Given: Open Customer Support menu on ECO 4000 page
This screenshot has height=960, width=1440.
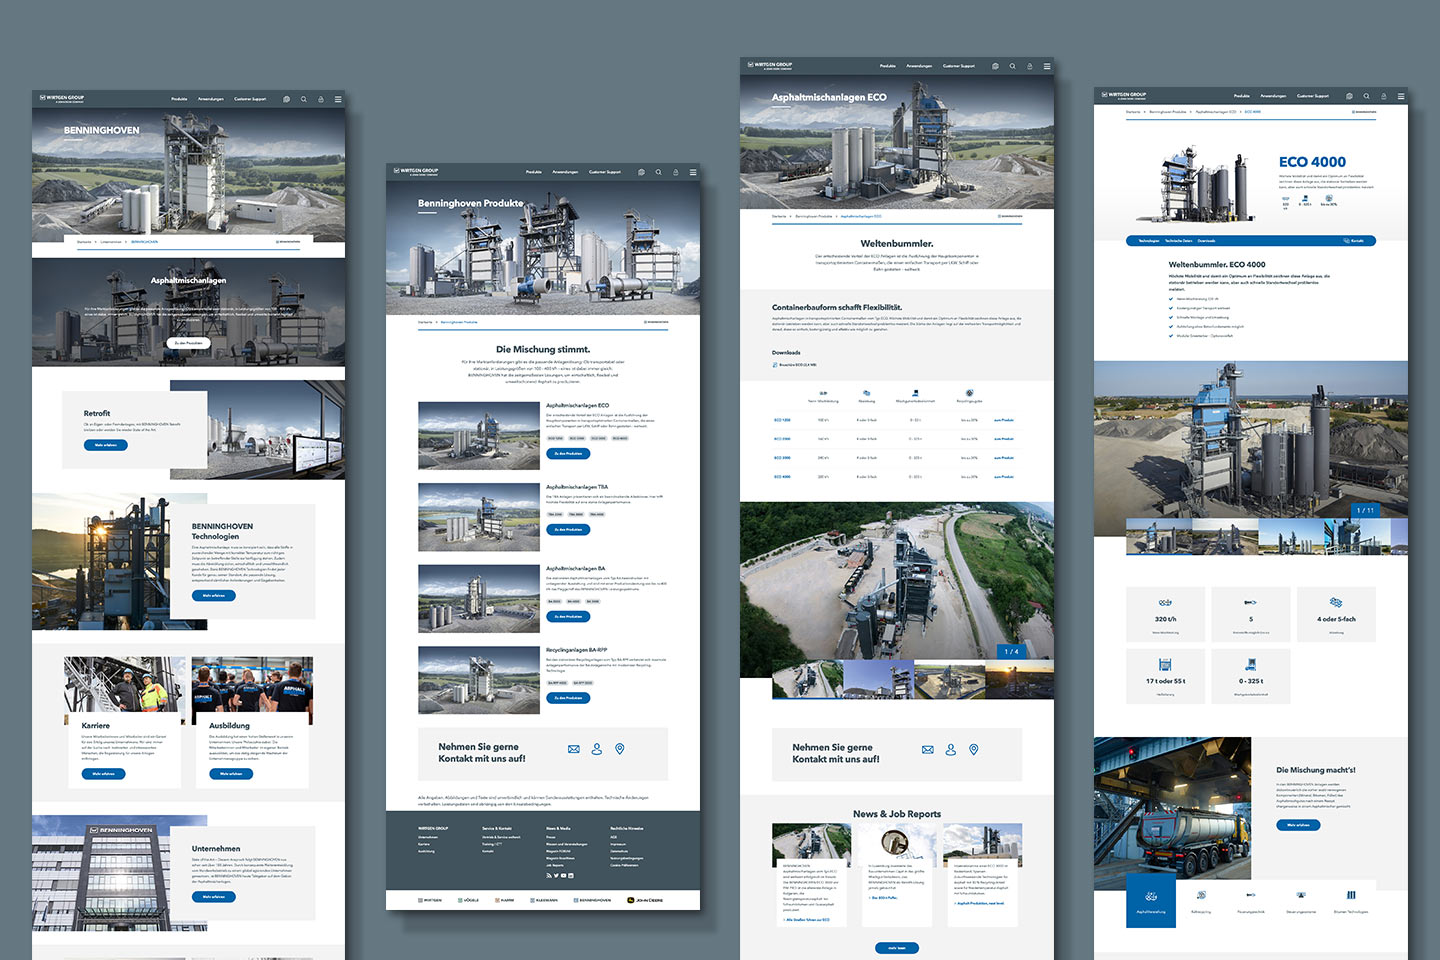Looking at the screenshot, I should coord(1313,96).
